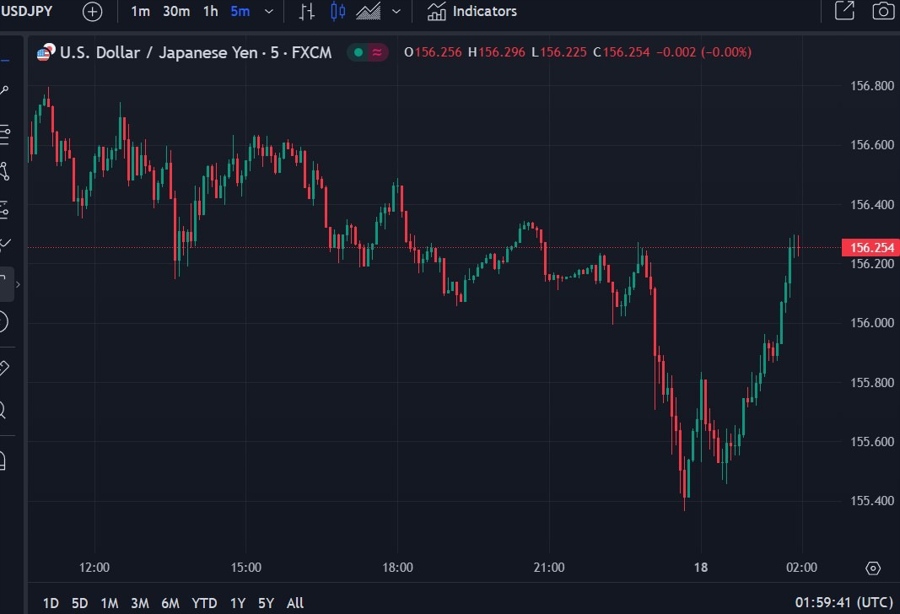Open the Indicators button

[472, 12]
